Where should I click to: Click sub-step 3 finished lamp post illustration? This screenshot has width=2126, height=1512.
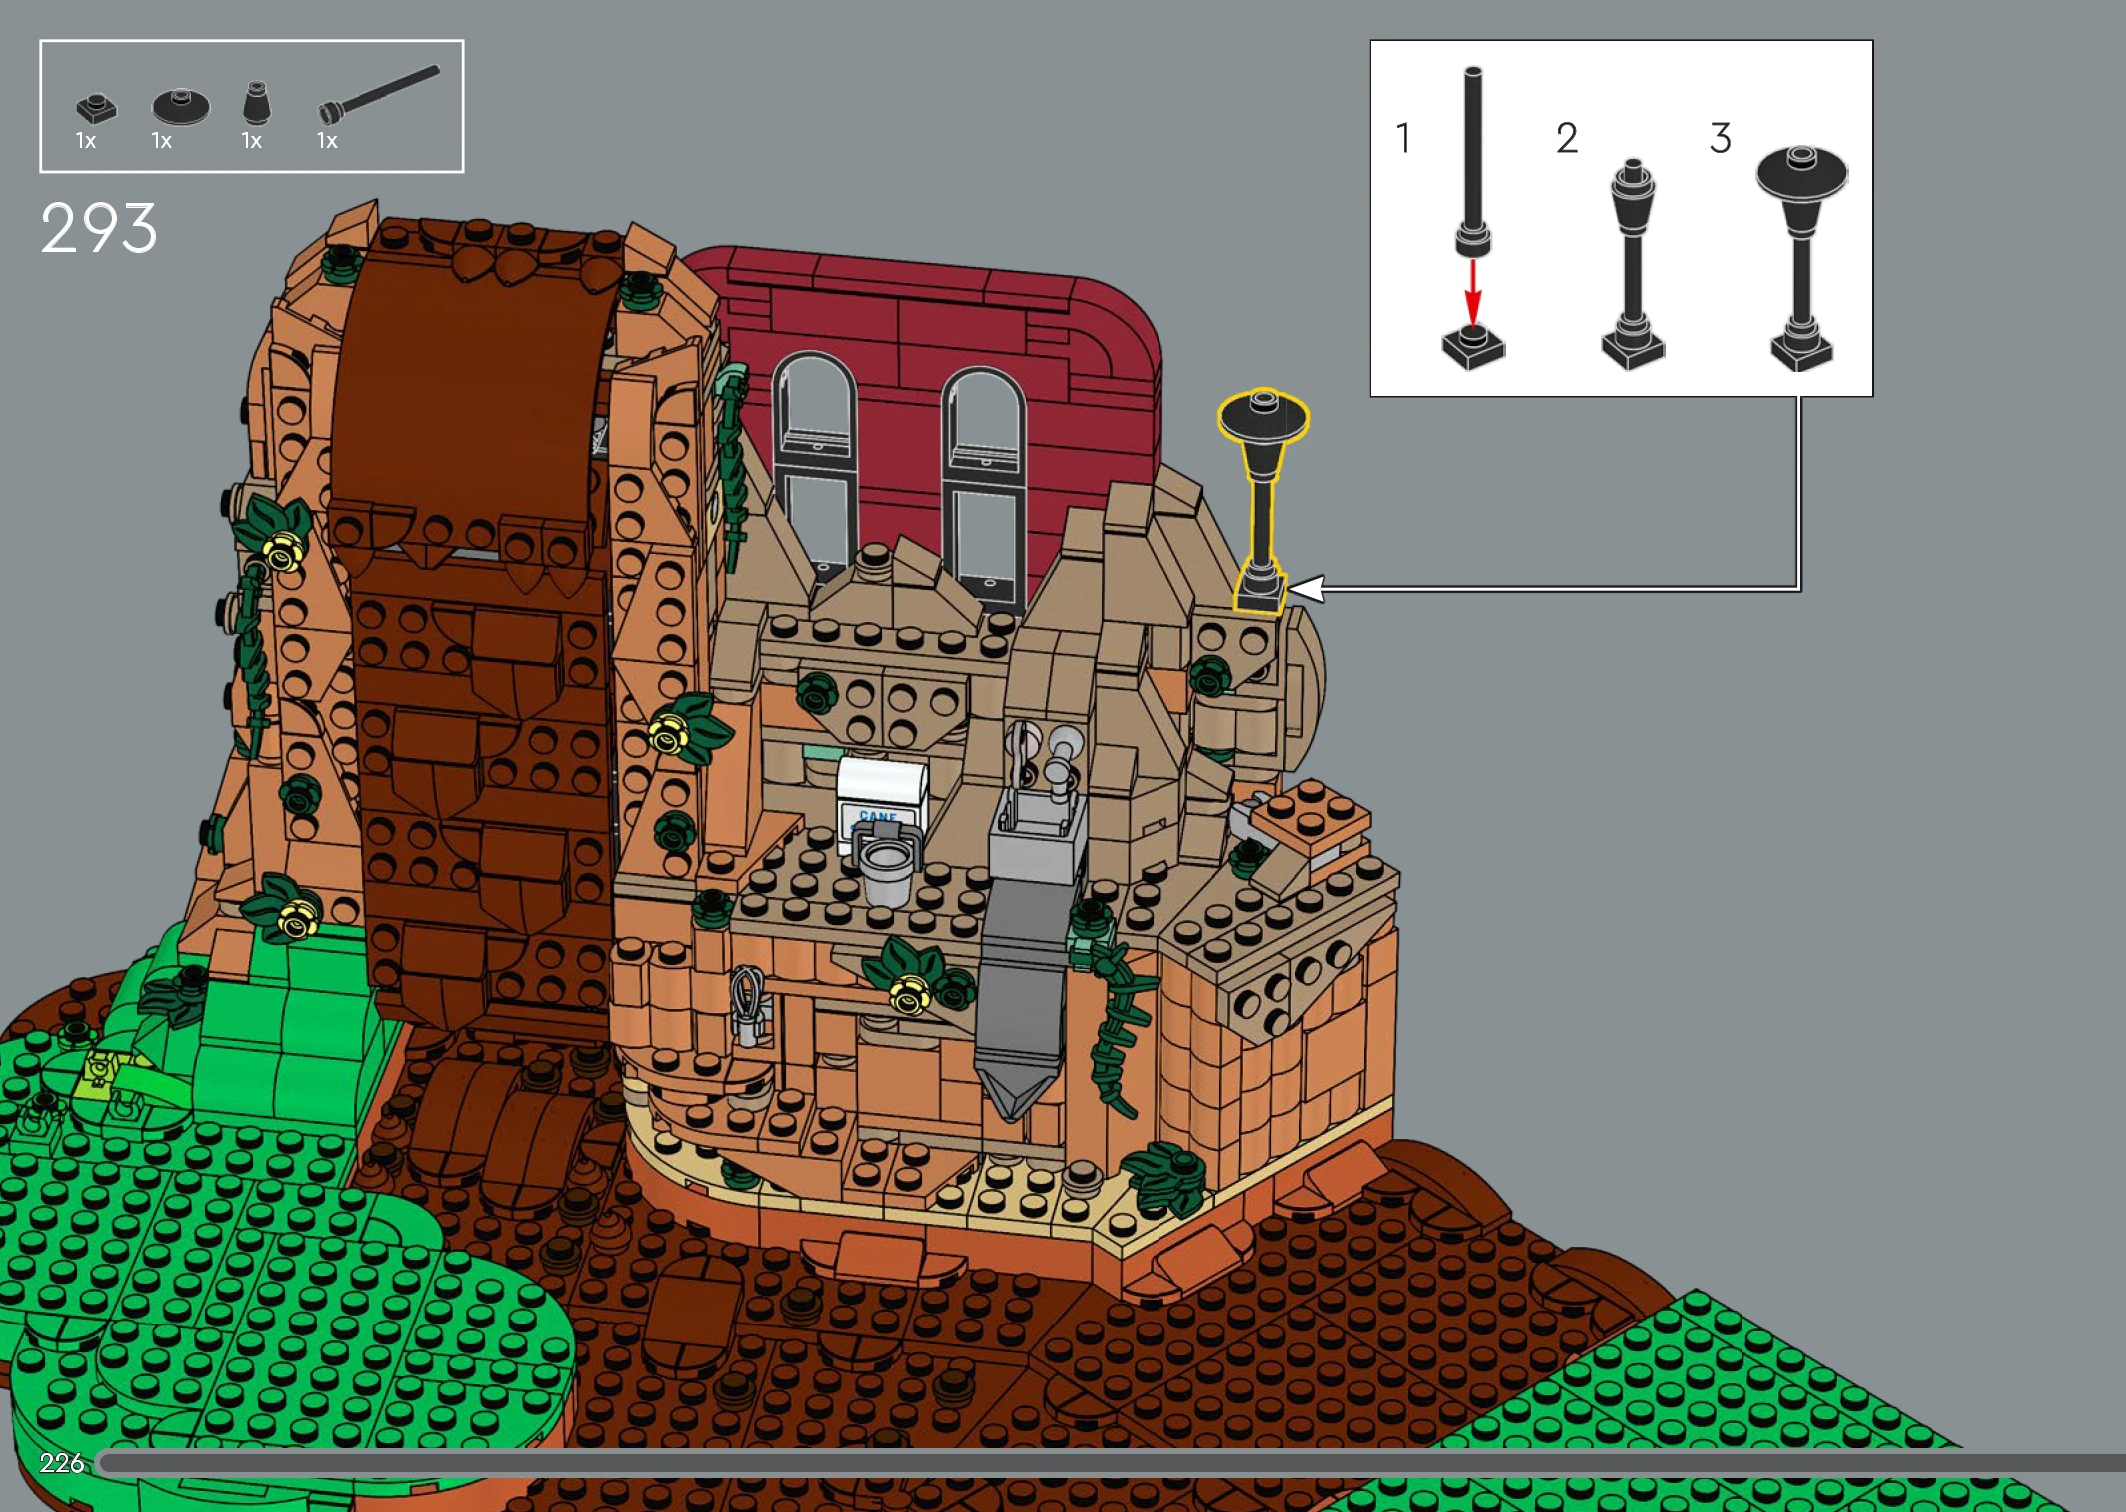pyautogui.click(x=1801, y=258)
